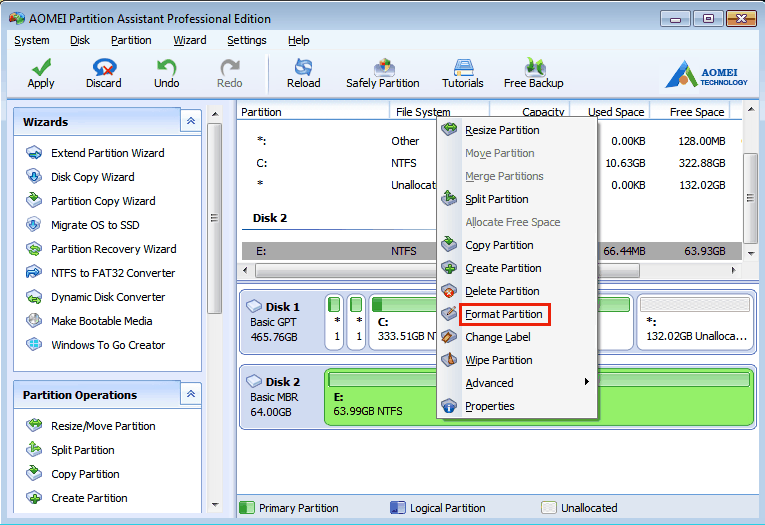Select Change Label in context menu
Screen dimensions: 765x525
click(517, 337)
